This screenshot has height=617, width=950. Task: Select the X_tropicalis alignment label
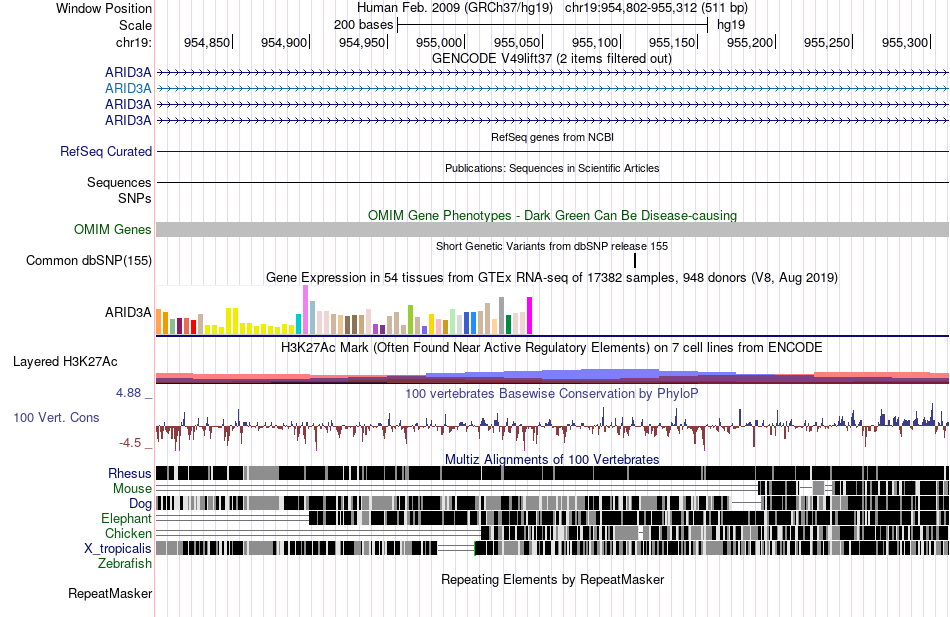(118, 549)
